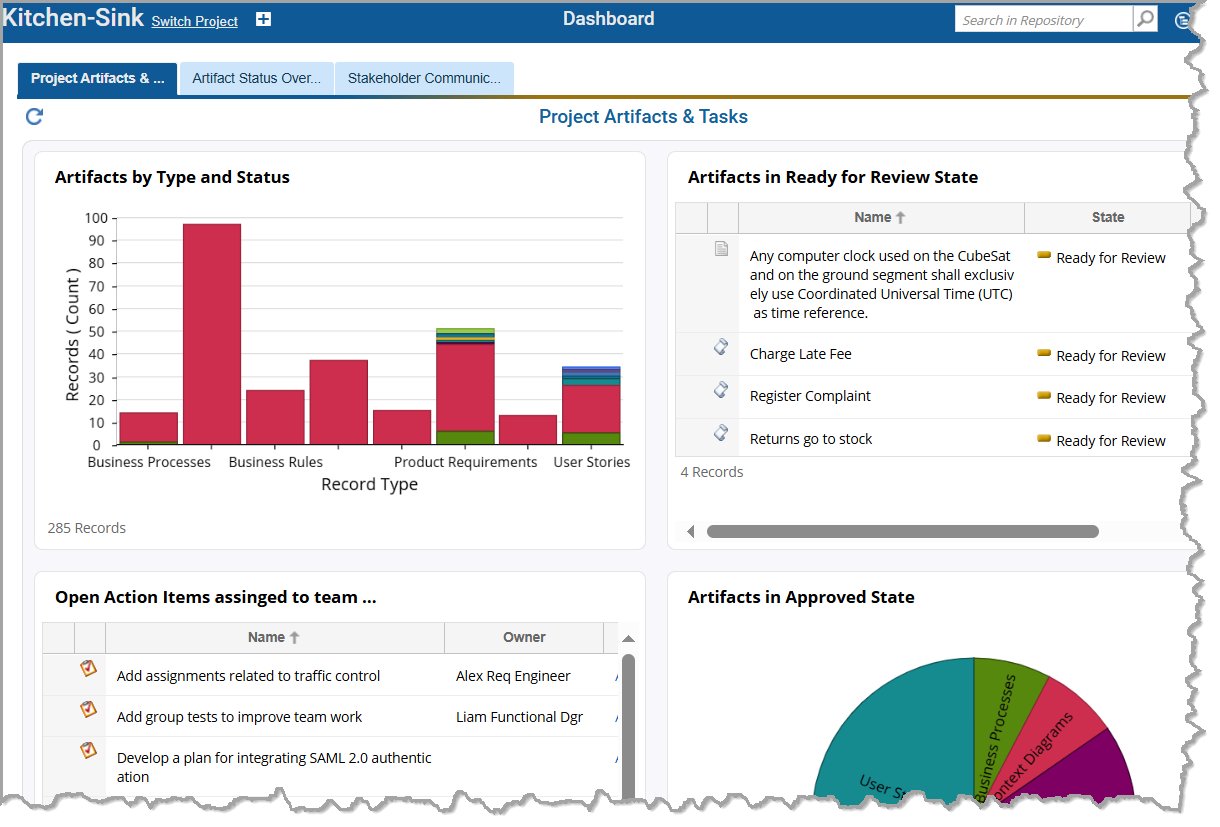This screenshot has width=1220, height=827.
Task: Click the Owner column header
Action: click(x=524, y=637)
